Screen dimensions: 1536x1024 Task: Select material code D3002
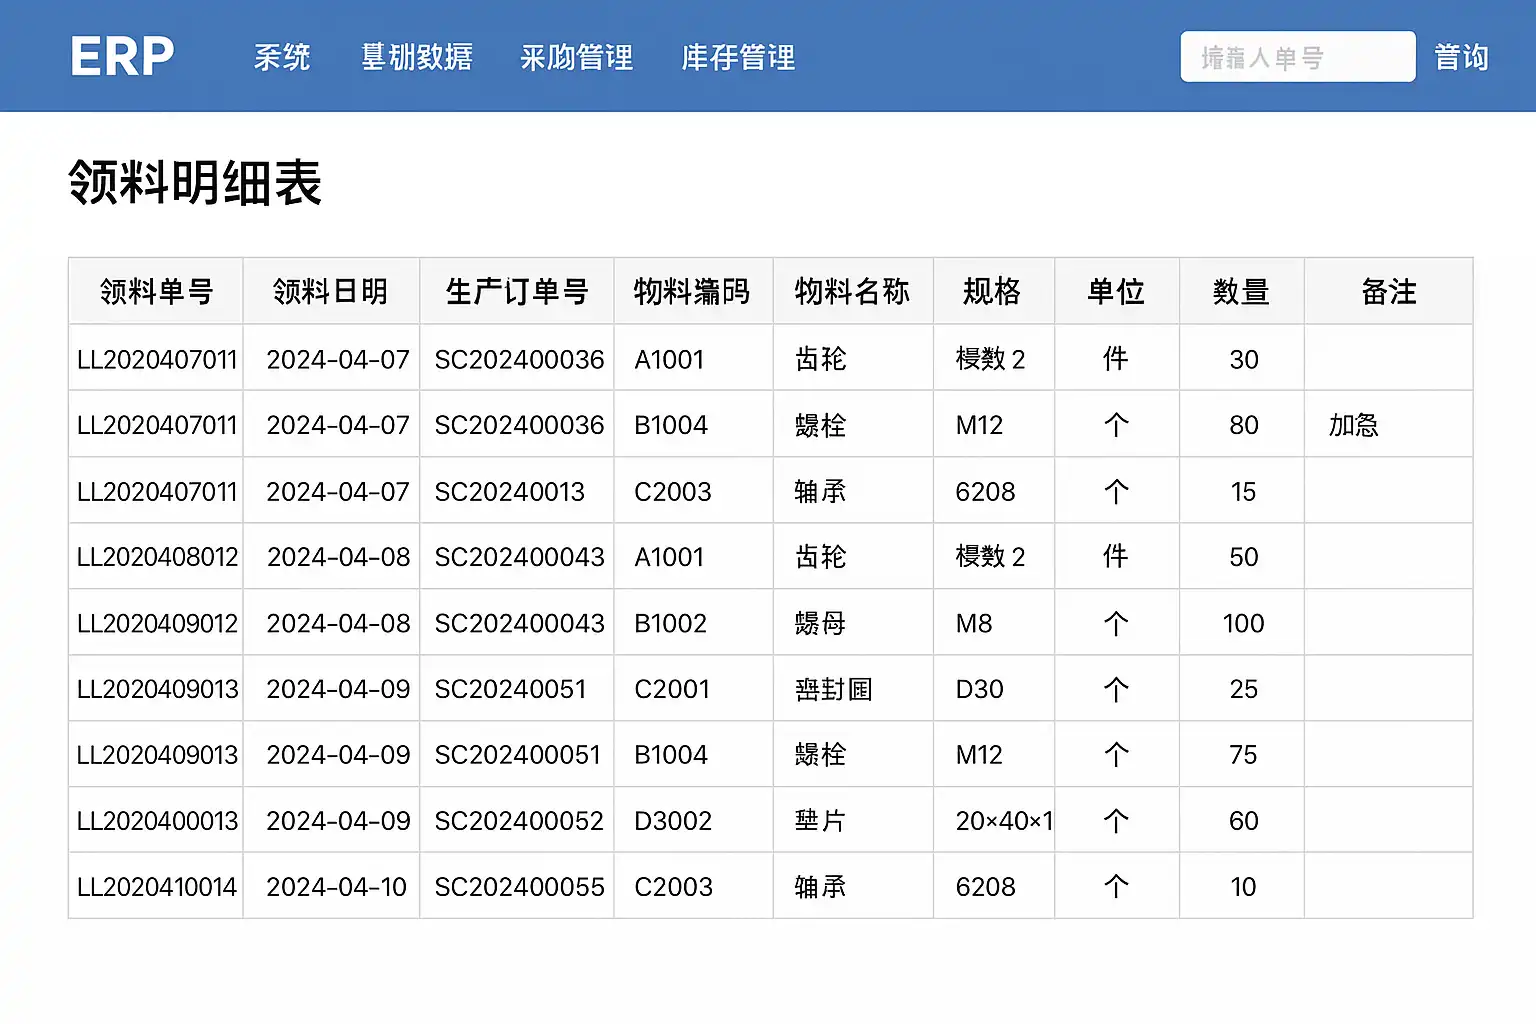[673, 821]
